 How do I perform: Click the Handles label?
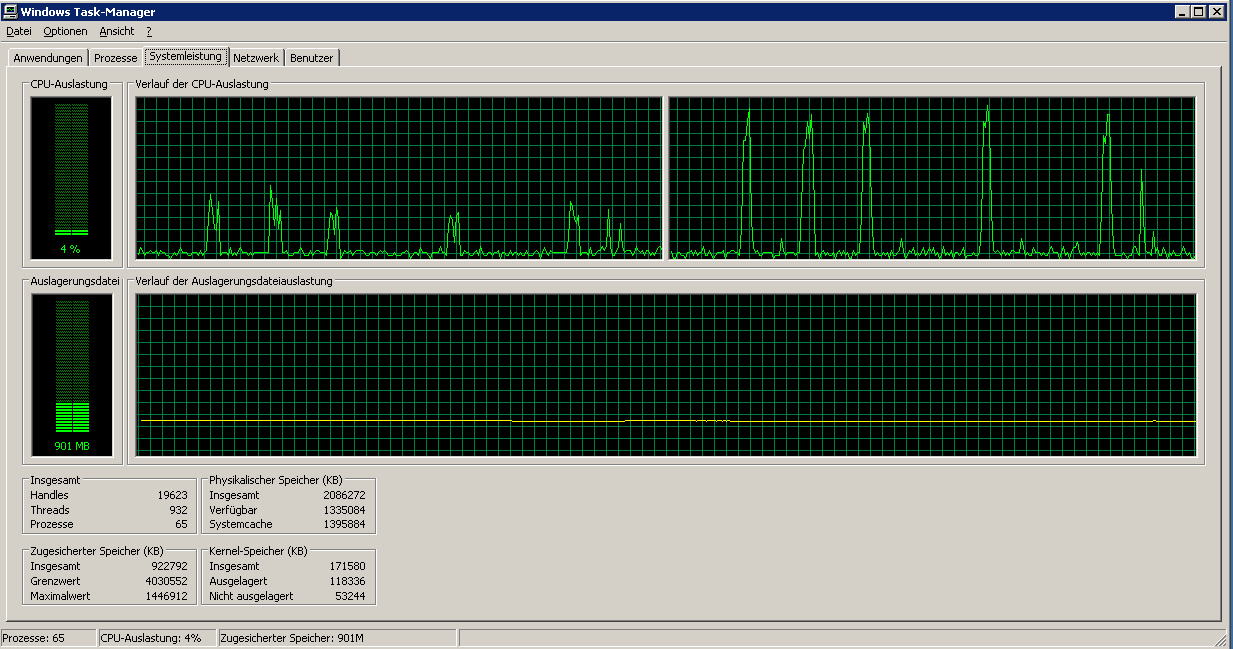point(49,495)
